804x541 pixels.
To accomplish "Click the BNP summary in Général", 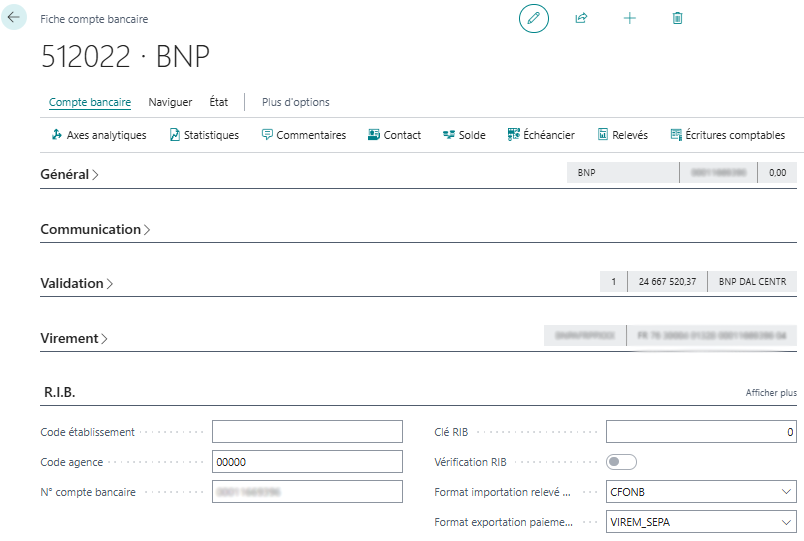I will [x=622, y=173].
